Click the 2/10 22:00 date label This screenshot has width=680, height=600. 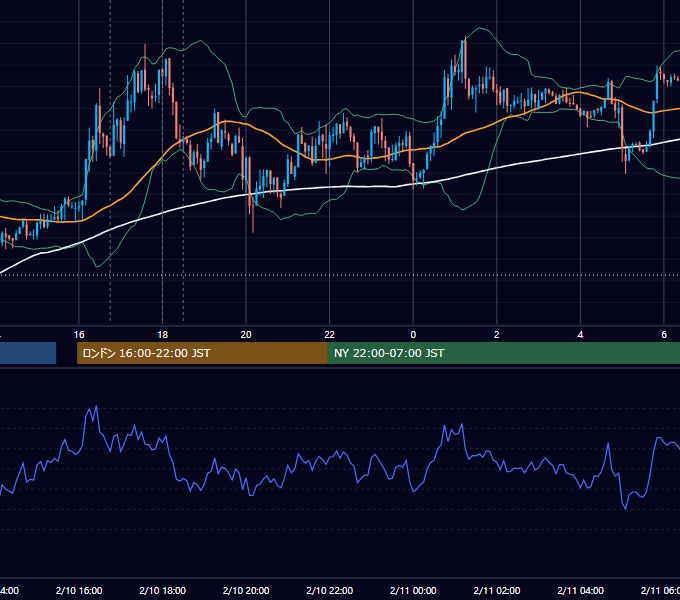pos(330,590)
